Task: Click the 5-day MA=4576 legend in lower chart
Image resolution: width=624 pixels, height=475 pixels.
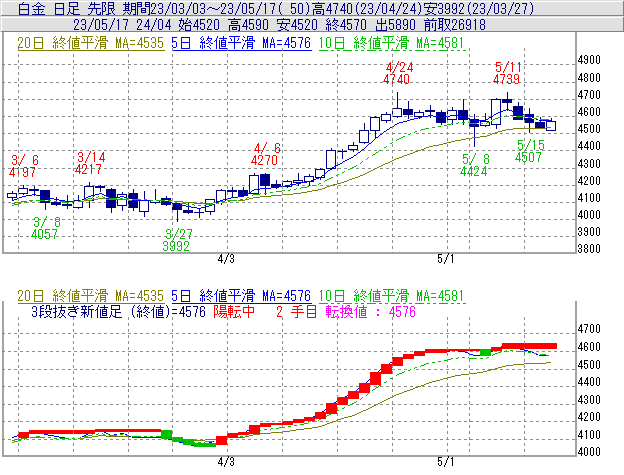Action: click(241, 296)
